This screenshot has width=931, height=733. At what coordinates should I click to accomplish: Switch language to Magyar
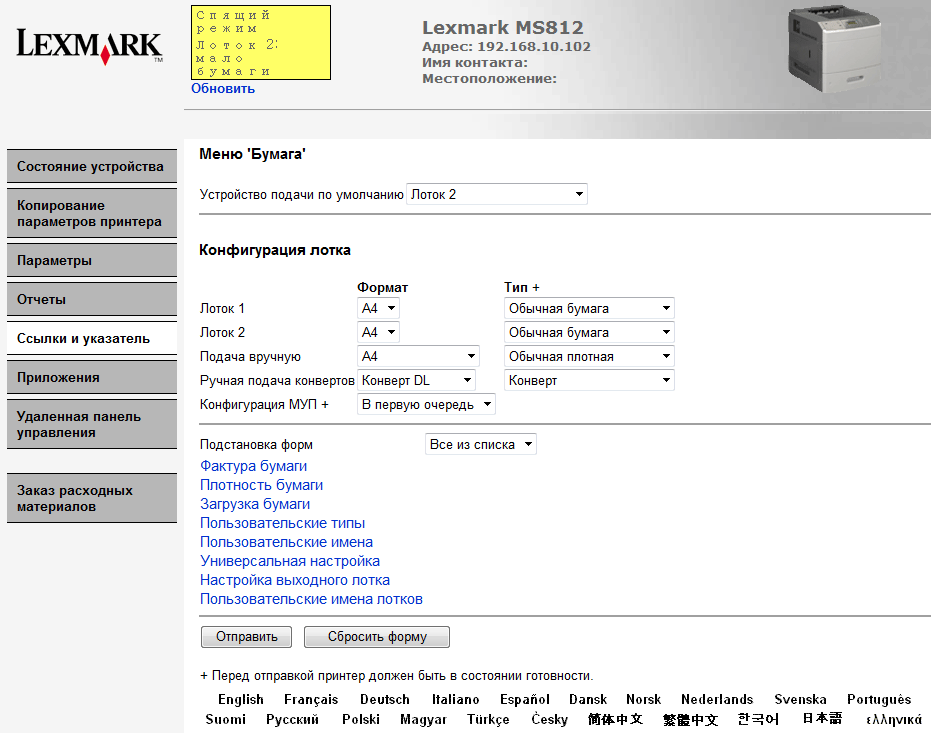(423, 719)
